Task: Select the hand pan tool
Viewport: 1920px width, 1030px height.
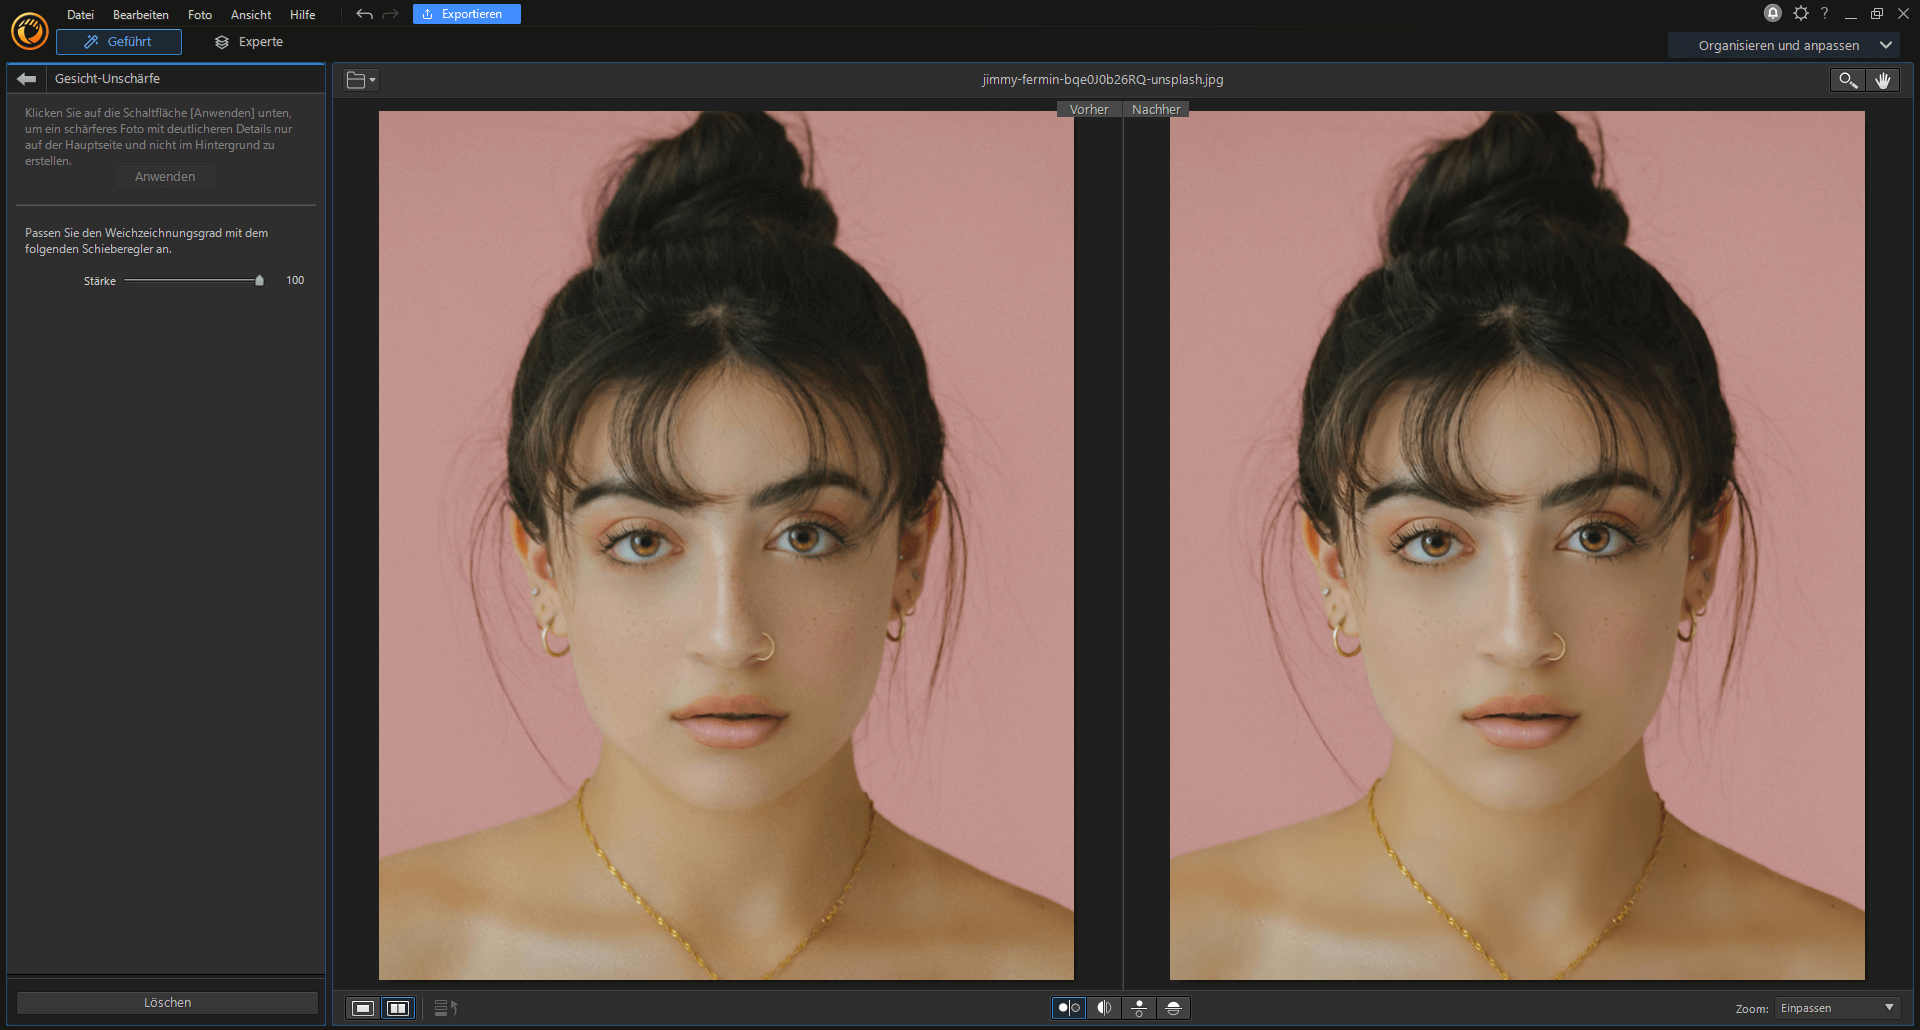Action: (1884, 80)
